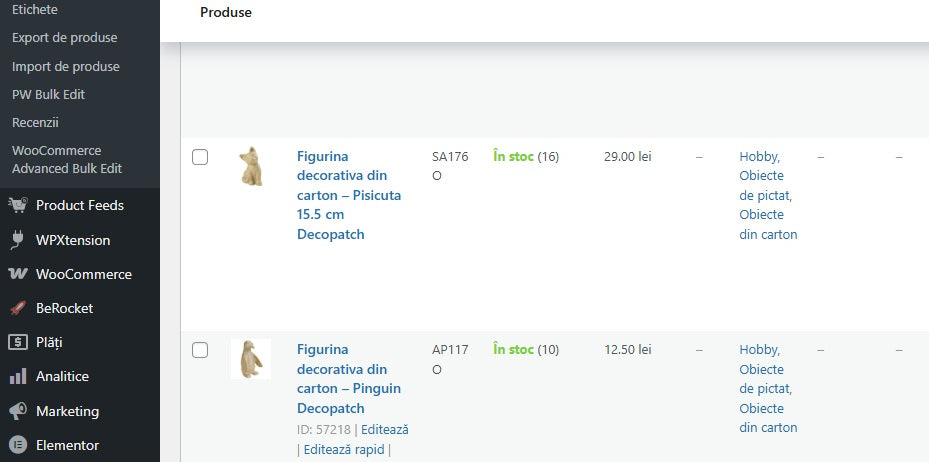The height and width of the screenshot is (462, 929).
Task: Click the Elementor sidebar icon
Action: pos(17,445)
